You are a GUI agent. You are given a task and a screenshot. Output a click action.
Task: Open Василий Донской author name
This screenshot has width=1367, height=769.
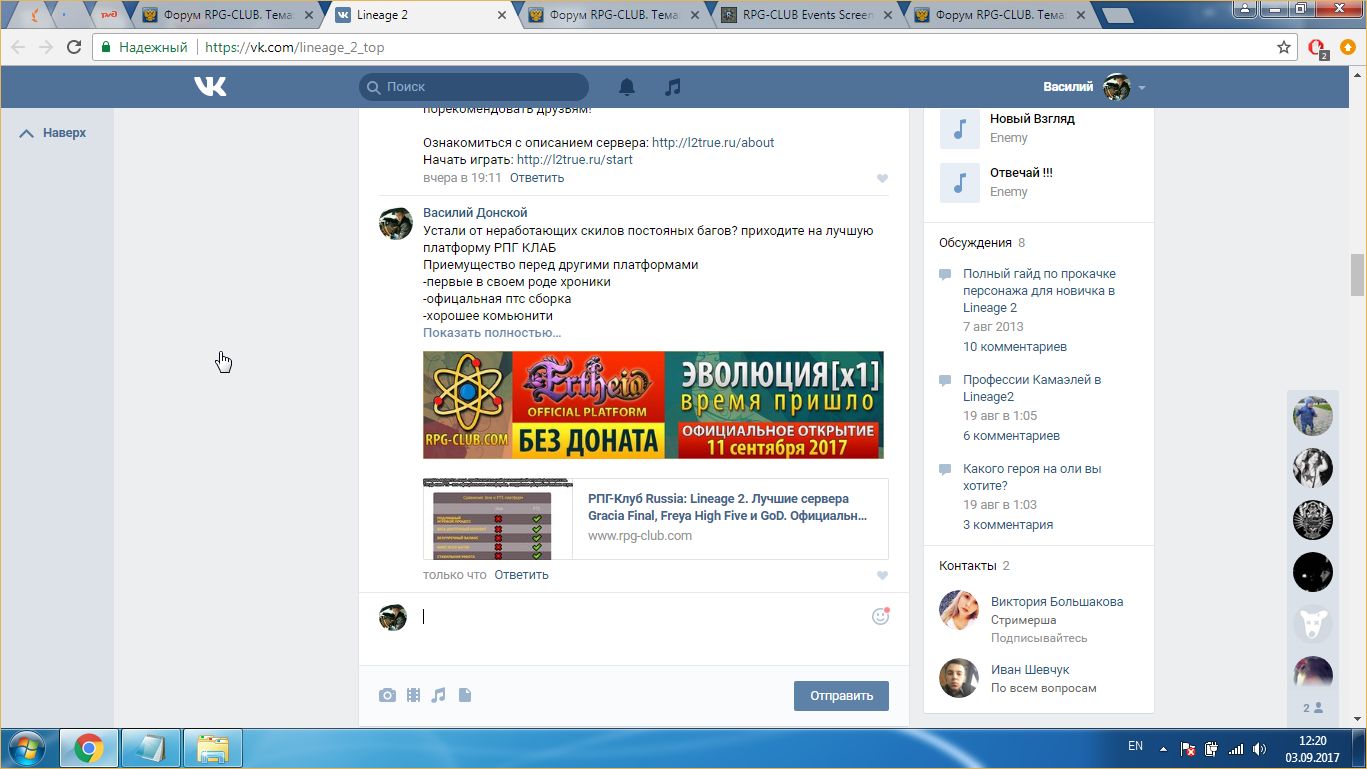coord(475,213)
